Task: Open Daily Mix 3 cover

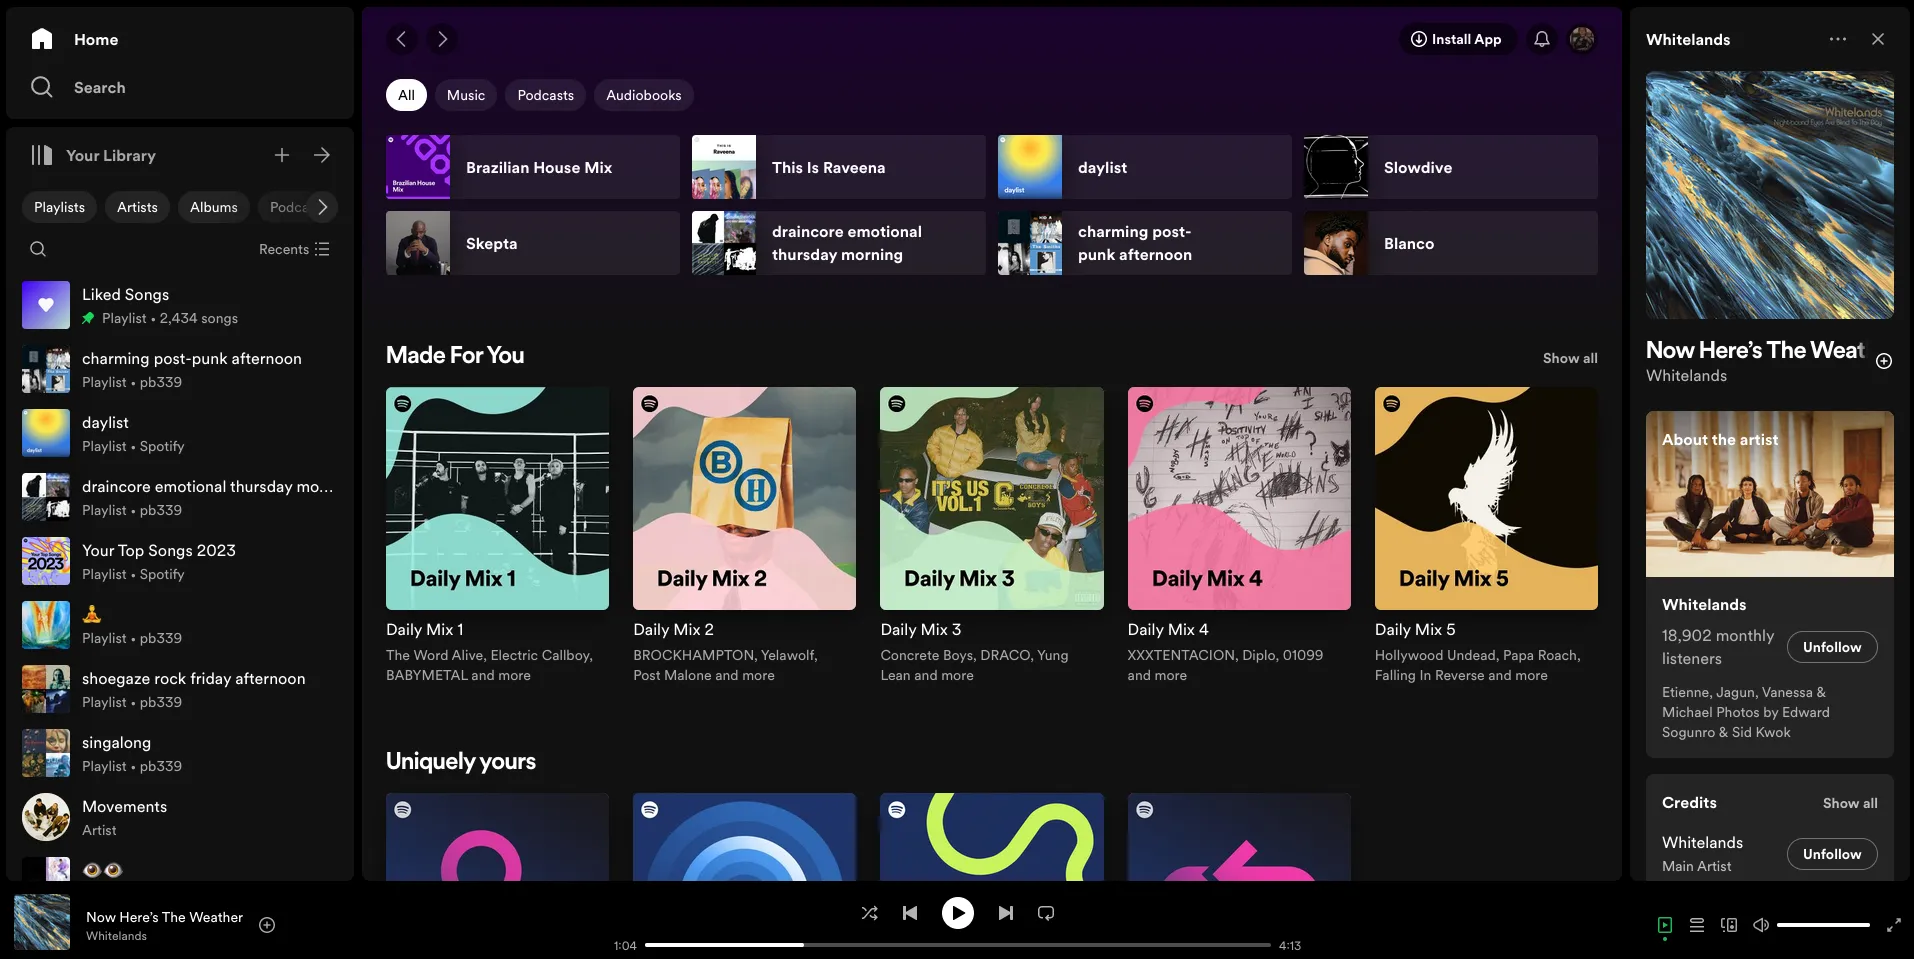Action: [992, 498]
